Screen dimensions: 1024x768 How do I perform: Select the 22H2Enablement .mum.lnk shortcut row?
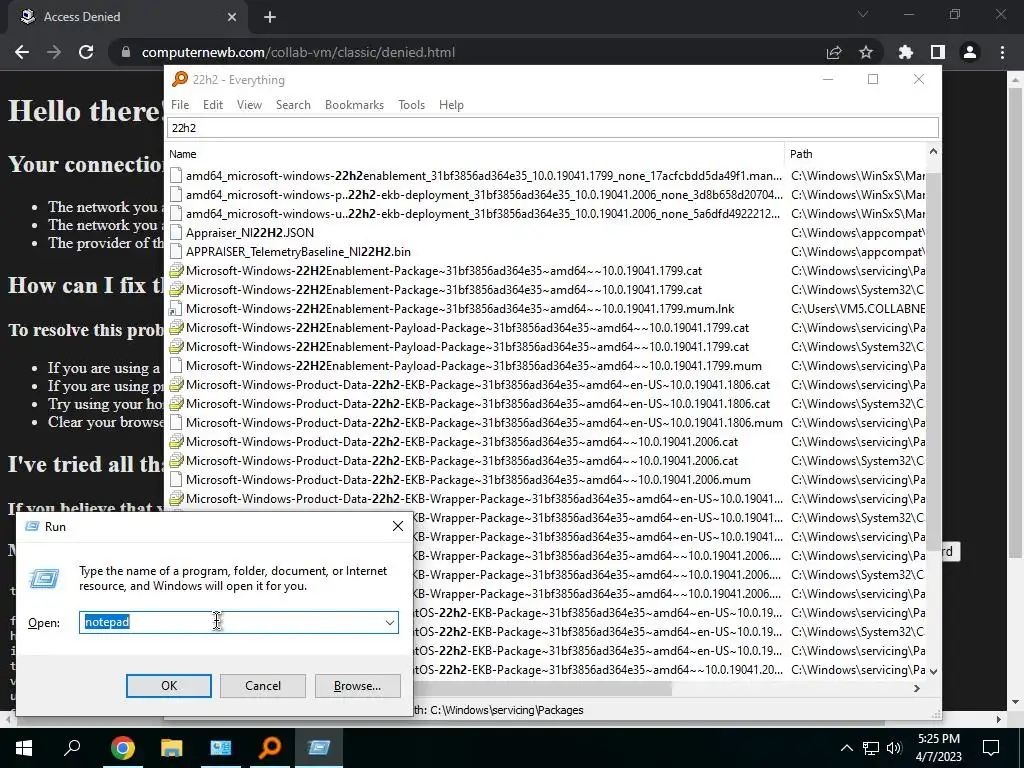[546, 308]
